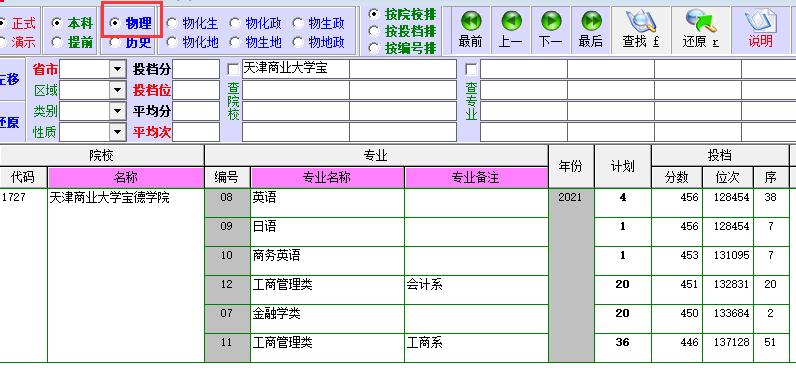The width and height of the screenshot is (796, 372).
Task: Click the 会计系 remark cell
Action: point(476,290)
